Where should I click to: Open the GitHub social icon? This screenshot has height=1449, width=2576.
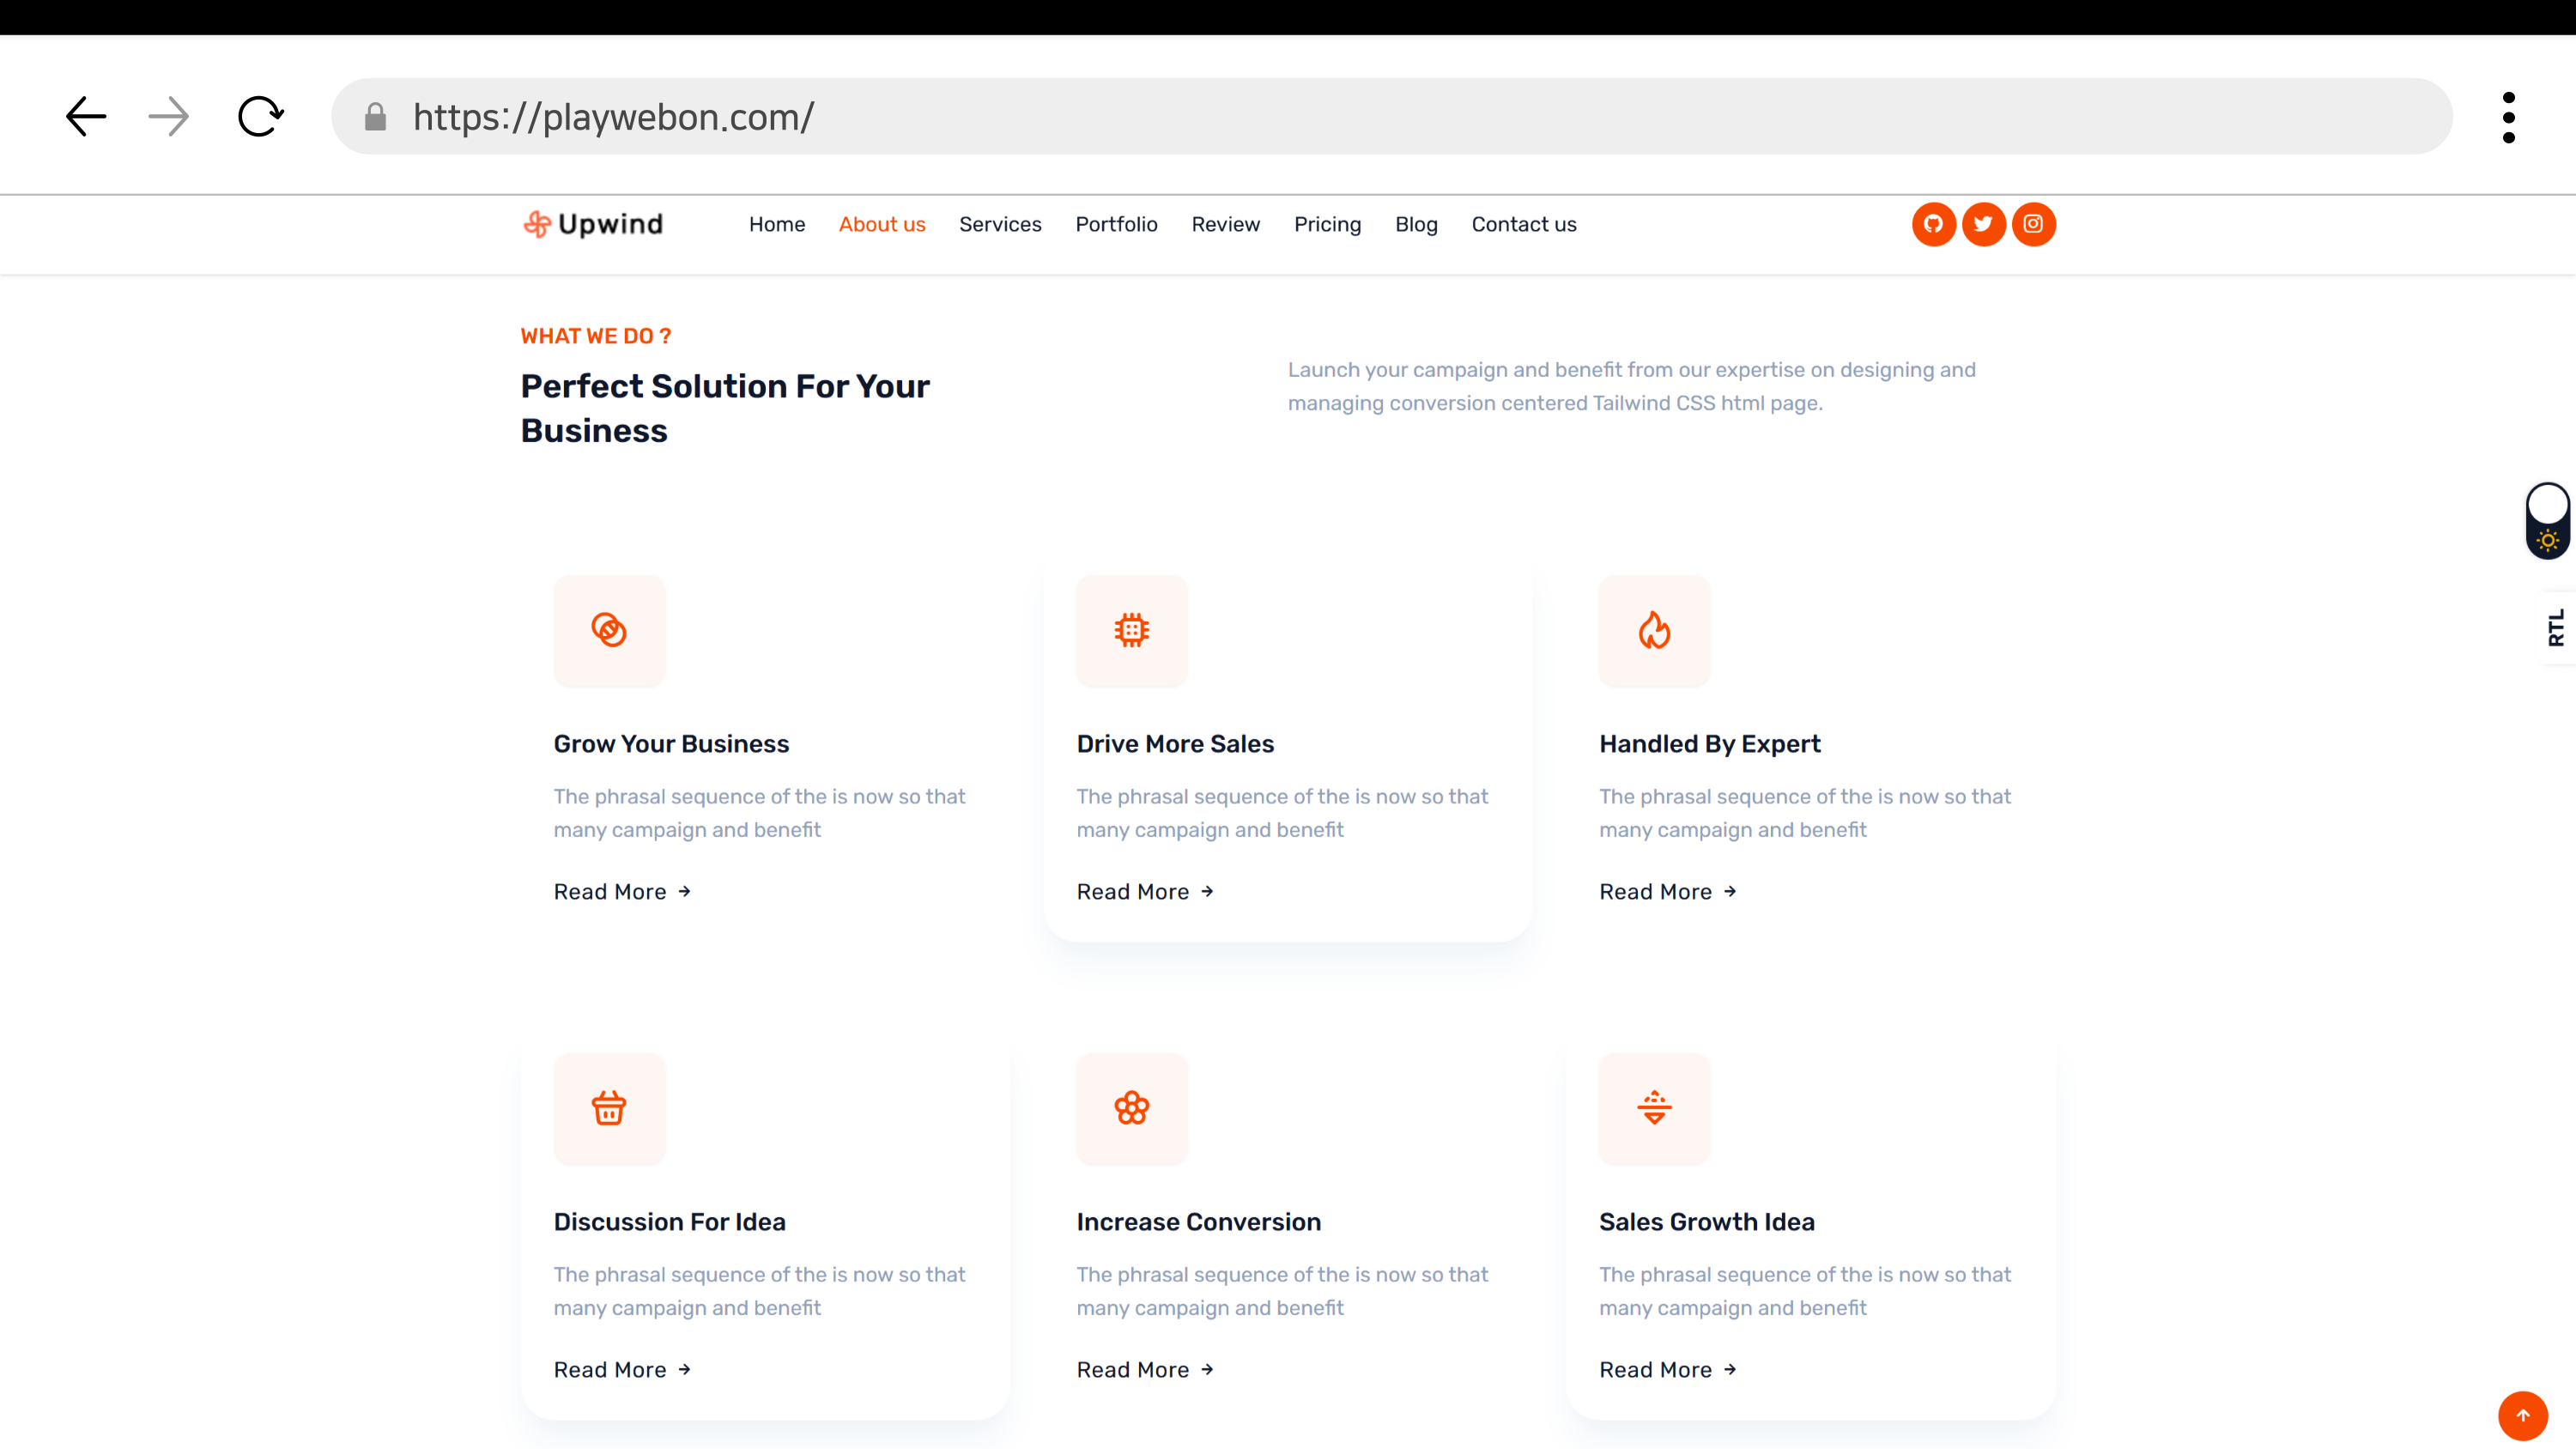(x=1933, y=224)
